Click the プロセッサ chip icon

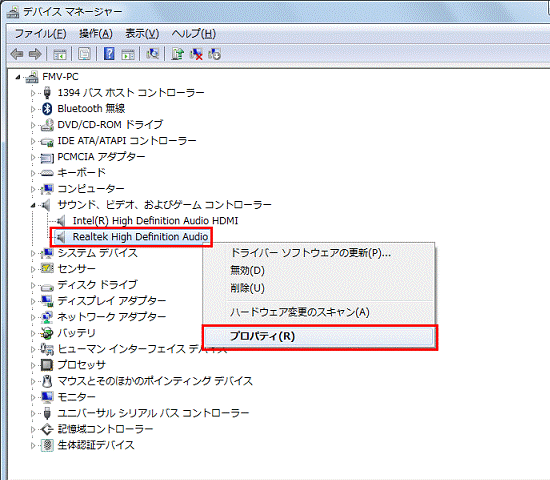pos(47,365)
